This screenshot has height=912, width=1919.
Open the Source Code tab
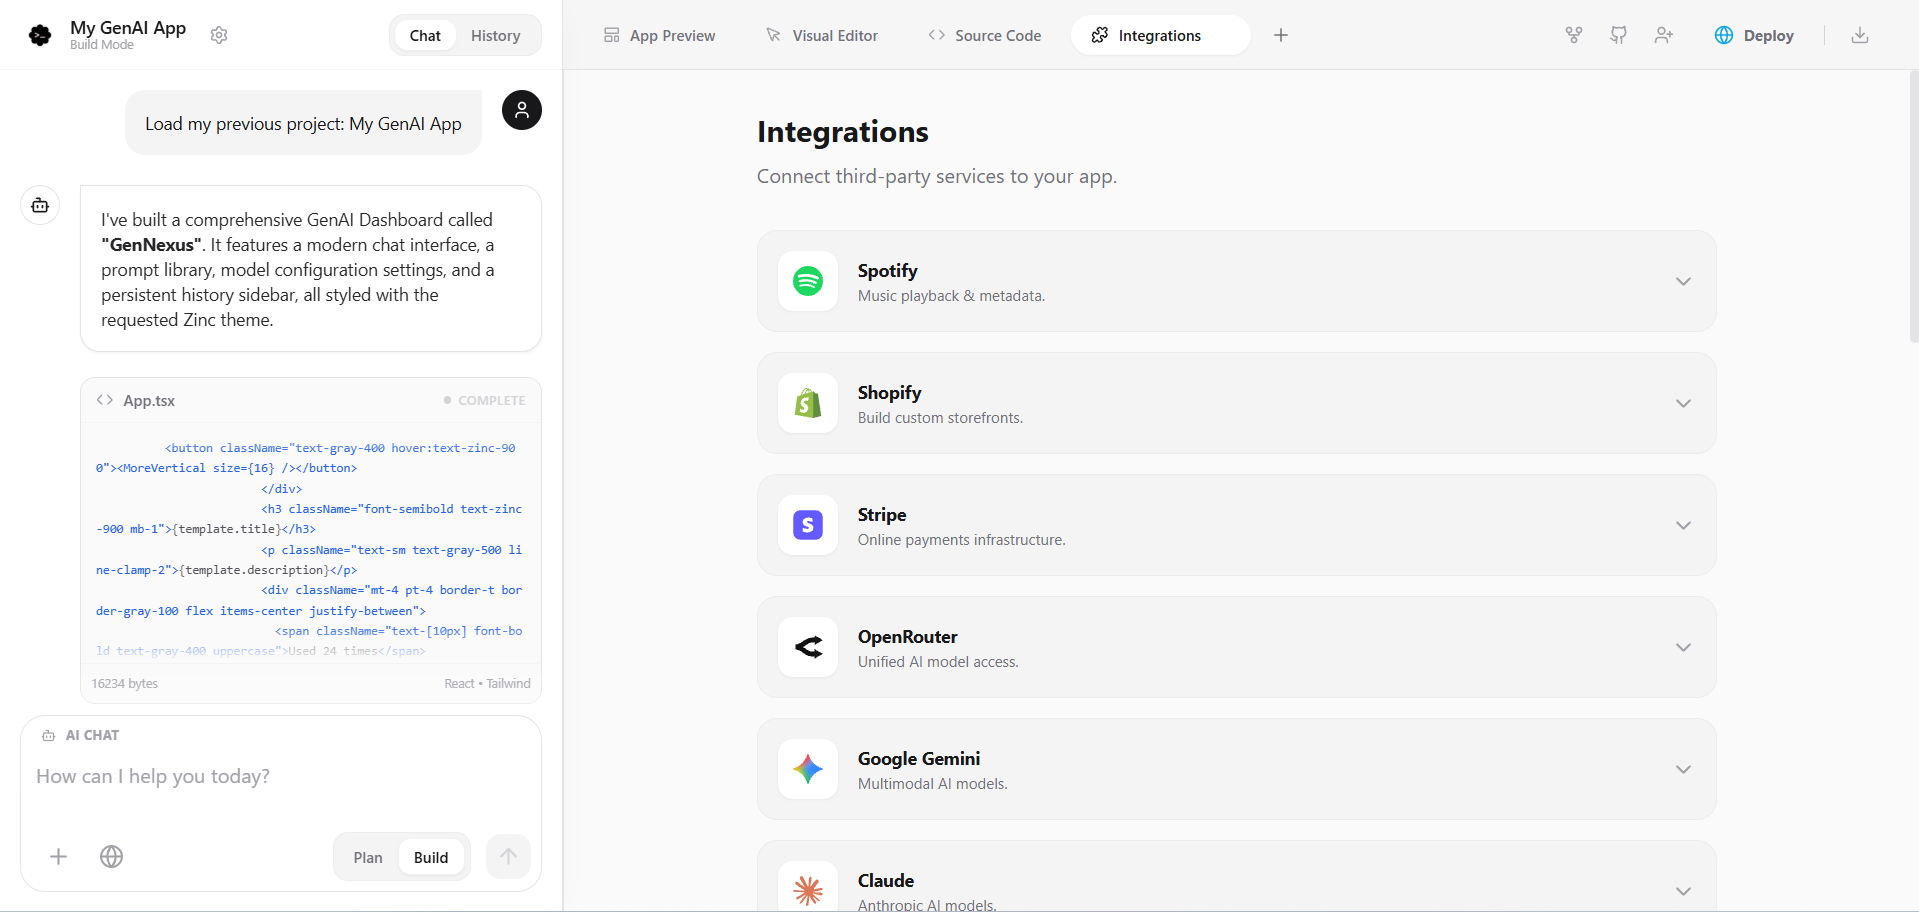(x=984, y=35)
